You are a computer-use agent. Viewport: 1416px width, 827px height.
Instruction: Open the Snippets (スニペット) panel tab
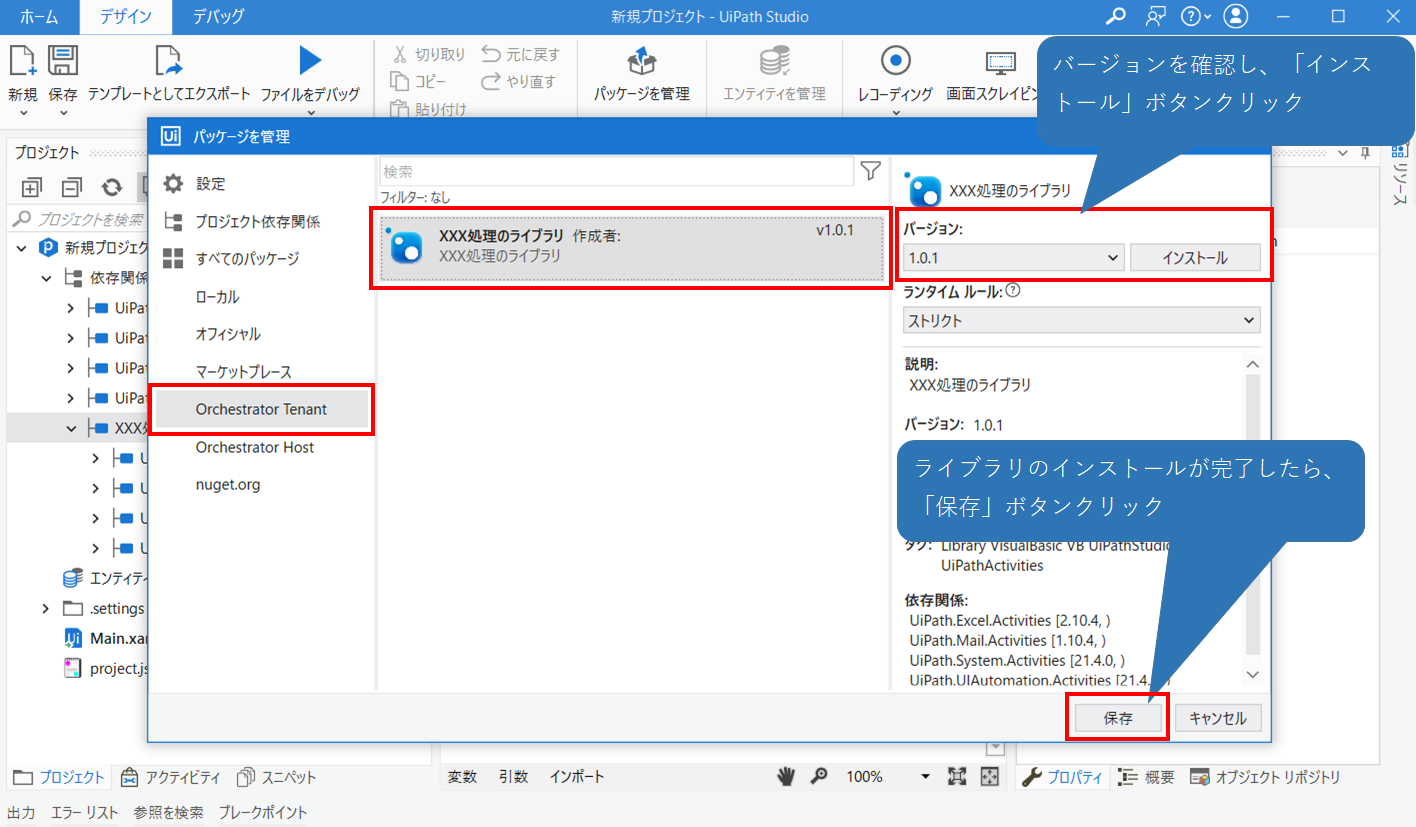click(x=277, y=777)
